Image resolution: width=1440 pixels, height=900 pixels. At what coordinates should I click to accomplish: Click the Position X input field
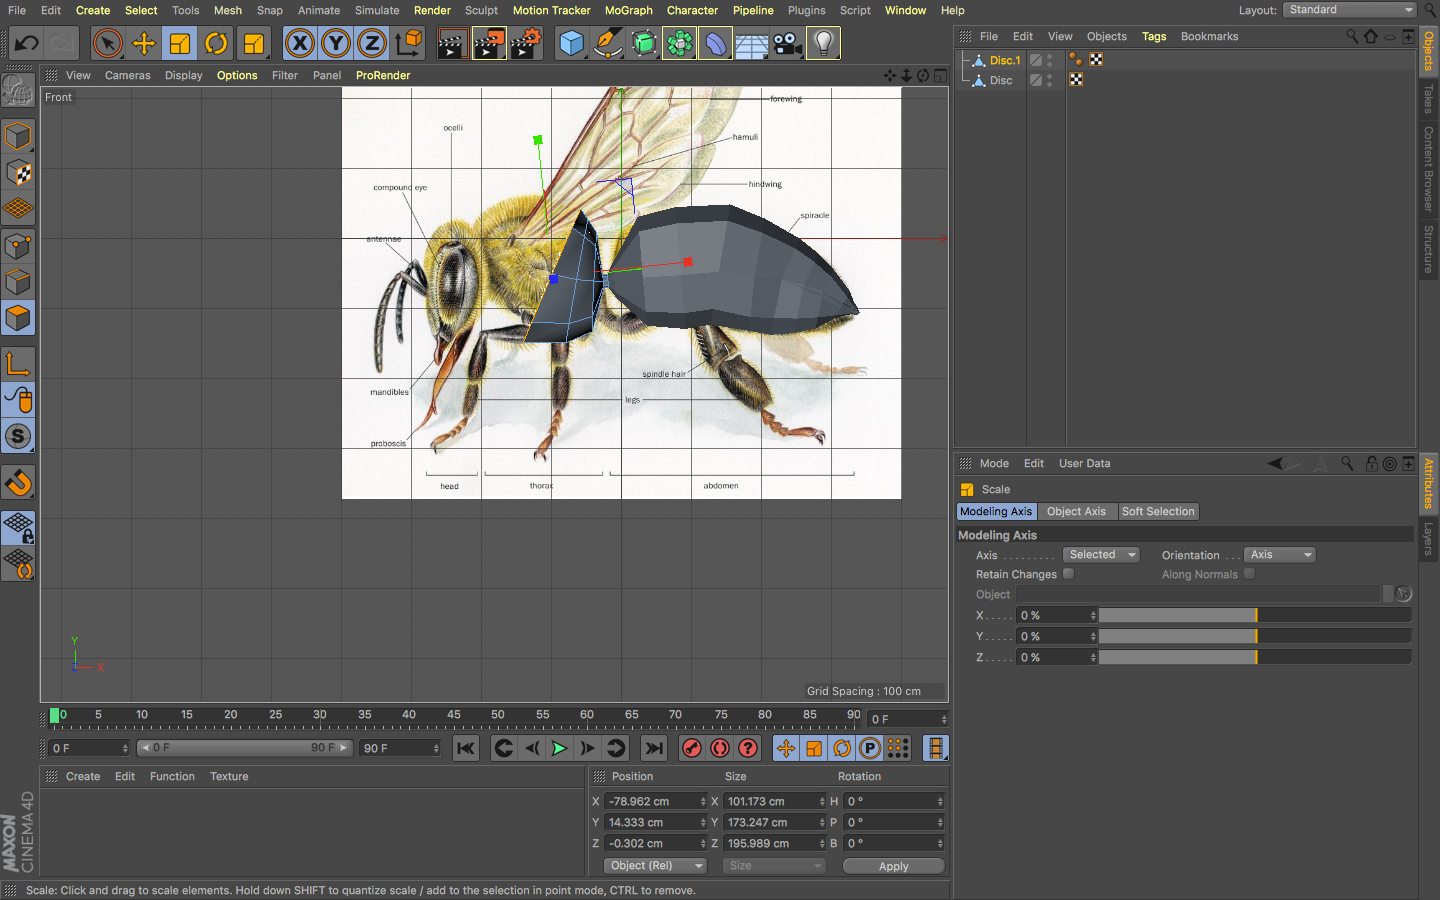(652, 802)
